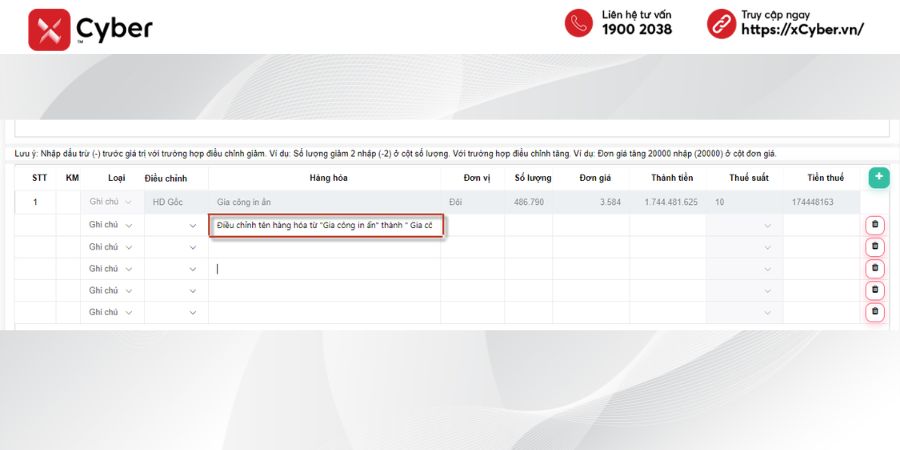The image size is (900, 450).
Task: Click the "Gia công in ấn" cell
Action: (x=324, y=202)
